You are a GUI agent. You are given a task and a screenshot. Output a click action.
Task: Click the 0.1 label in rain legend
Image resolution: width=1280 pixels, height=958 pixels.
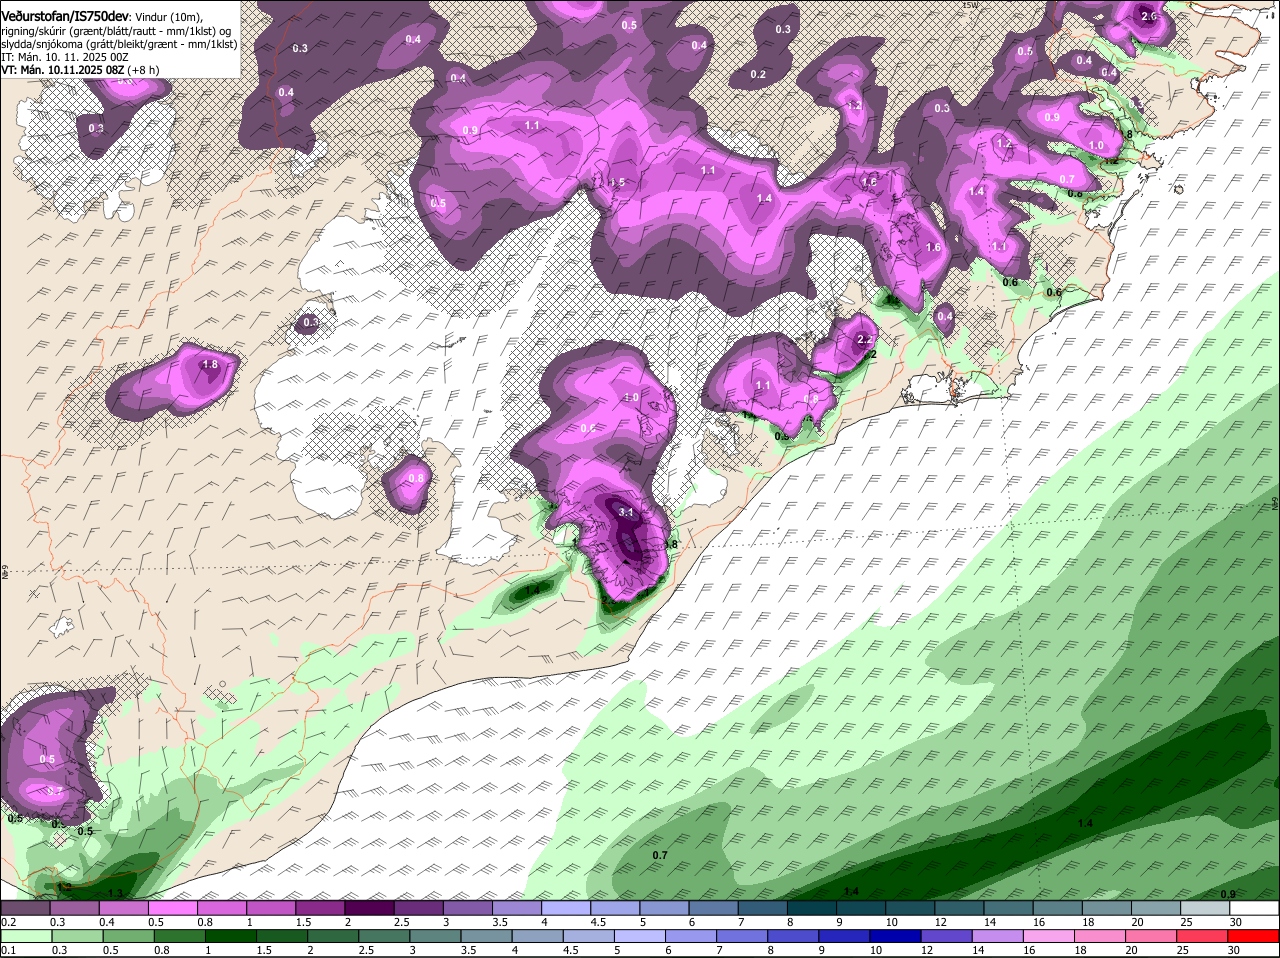tap(8, 950)
